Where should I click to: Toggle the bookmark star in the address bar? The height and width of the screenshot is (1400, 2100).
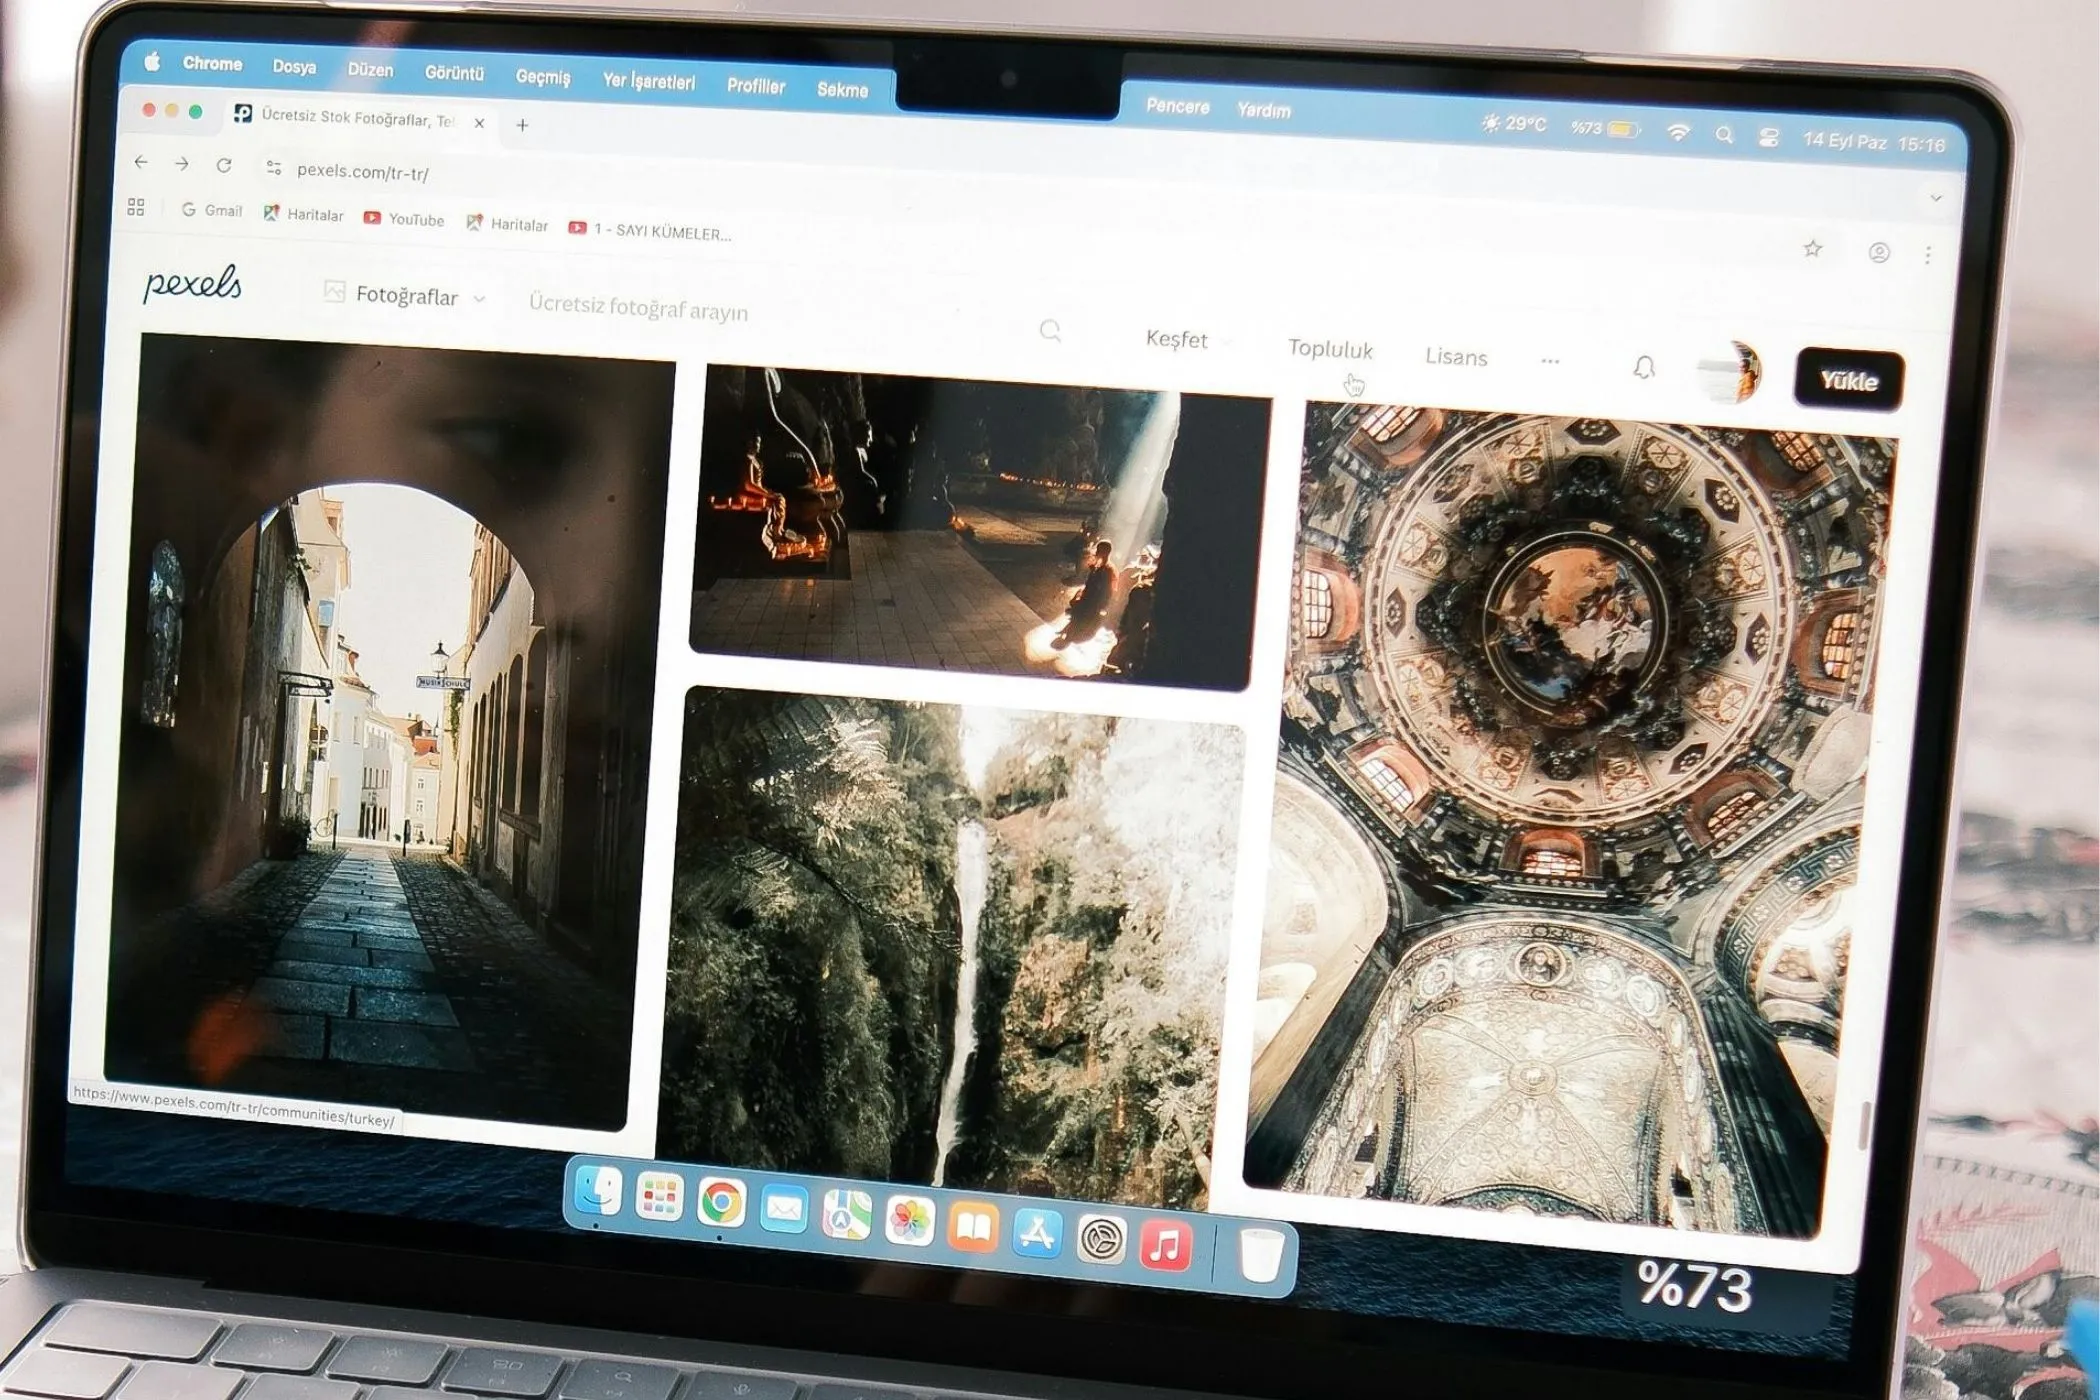click(1812, 250)
